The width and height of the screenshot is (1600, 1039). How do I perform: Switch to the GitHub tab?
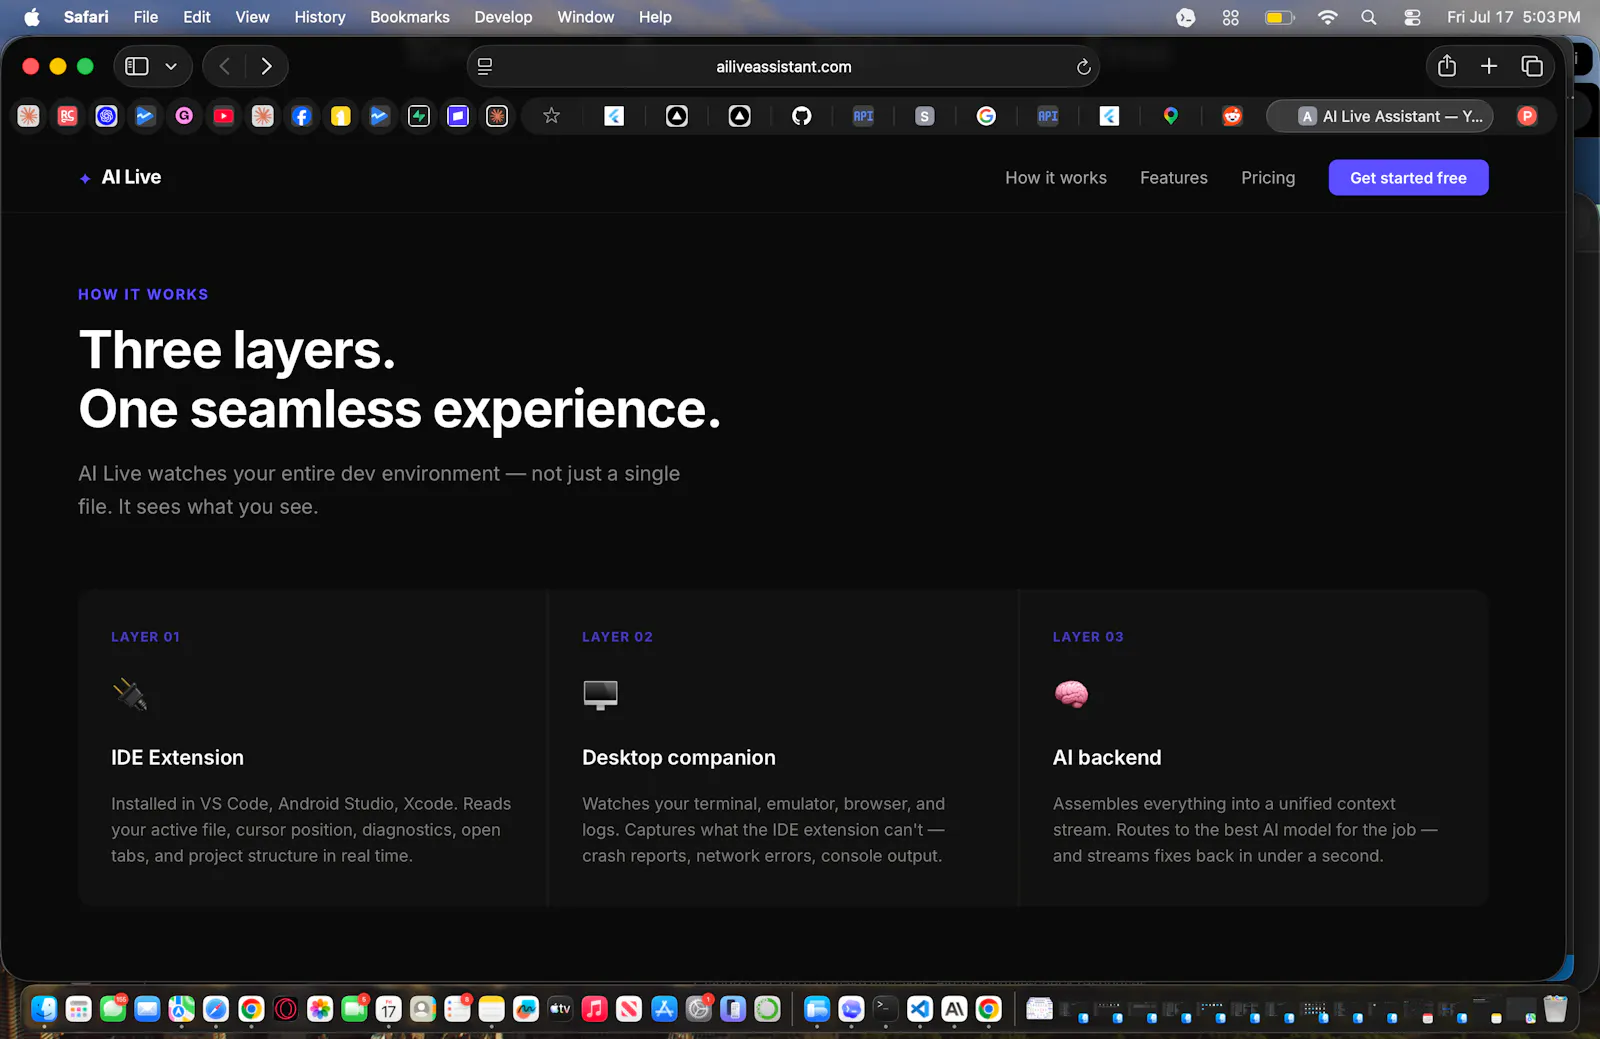(801, 116)
